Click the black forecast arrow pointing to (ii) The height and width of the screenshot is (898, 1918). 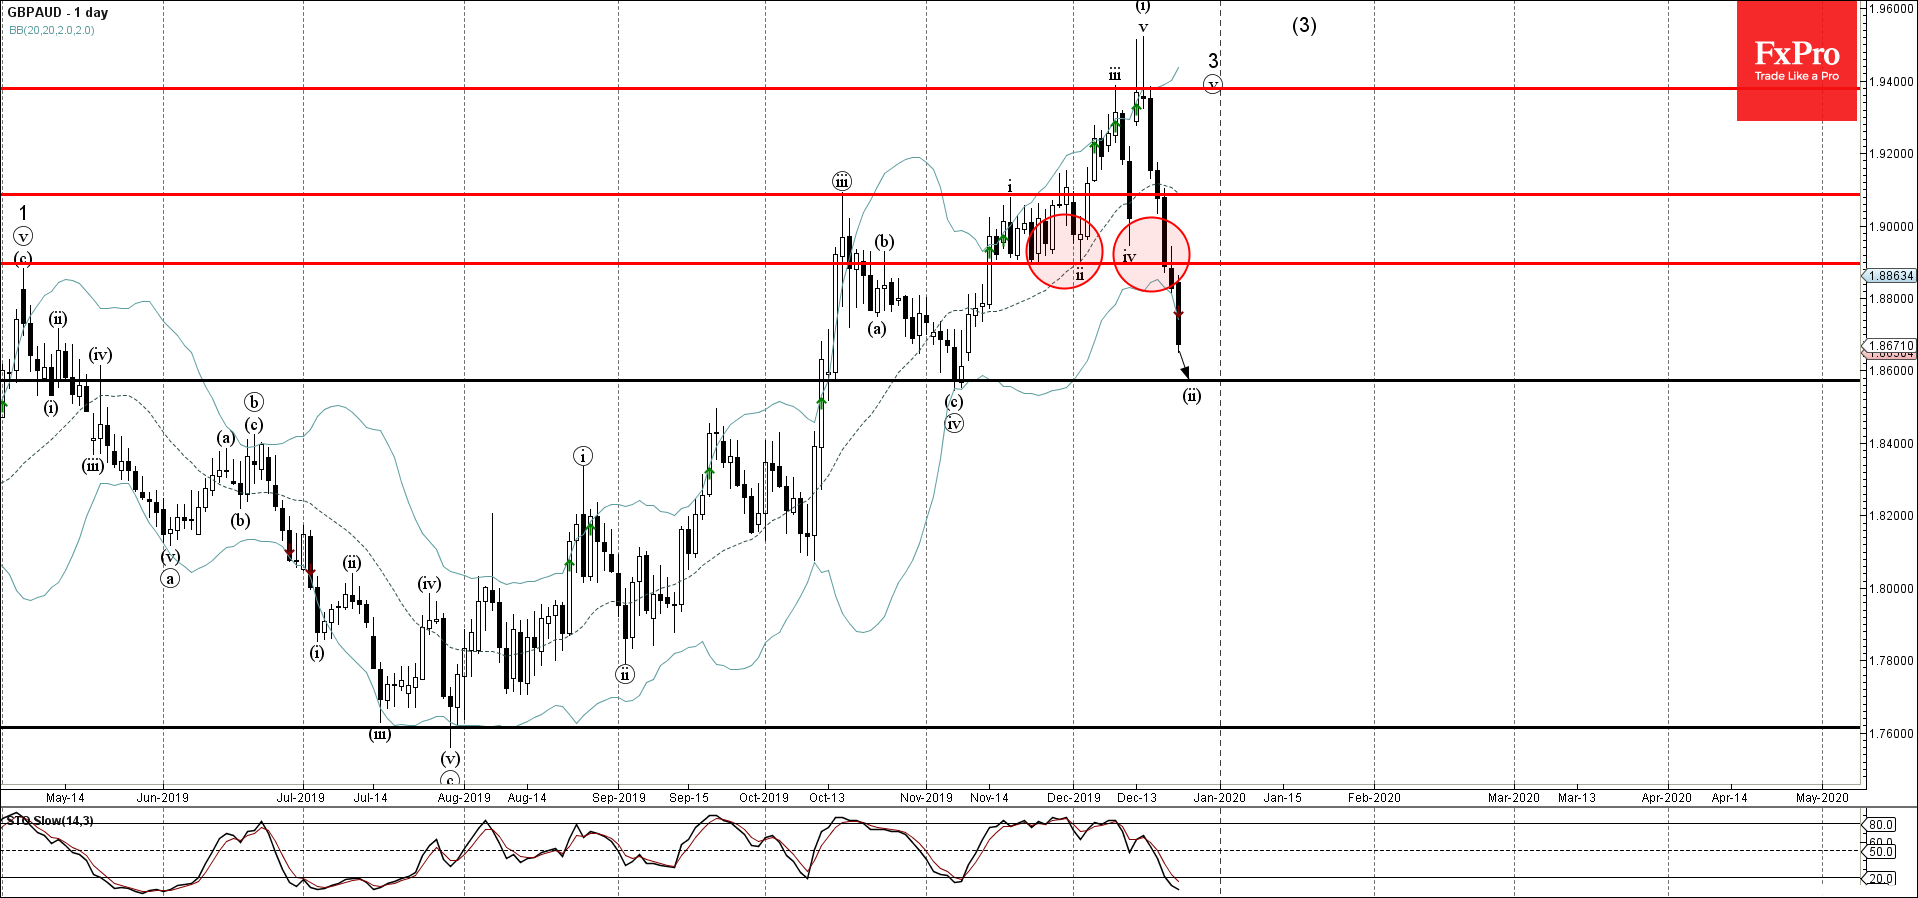point(1184,363)
